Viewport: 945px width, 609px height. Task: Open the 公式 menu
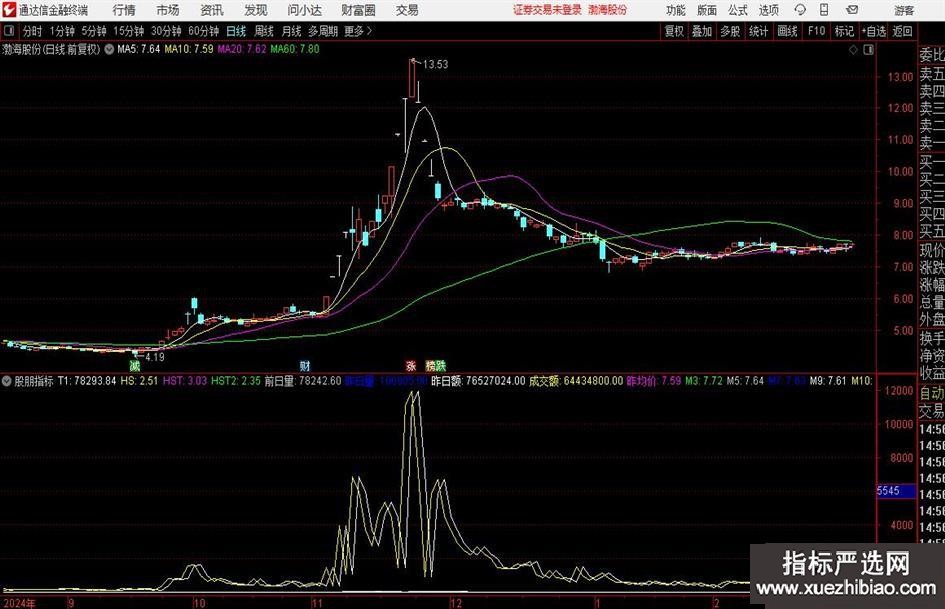(737, 10)
